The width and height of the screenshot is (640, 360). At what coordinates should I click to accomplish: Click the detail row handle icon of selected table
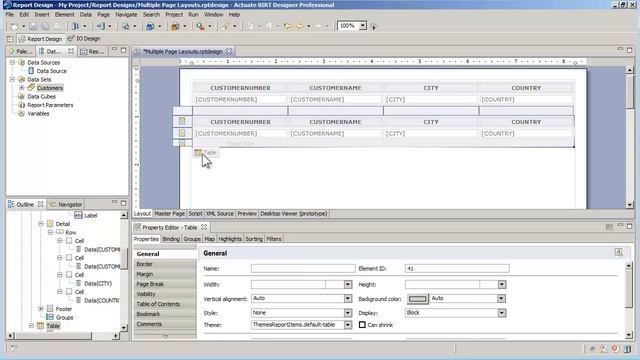click(x=182, y=133)
